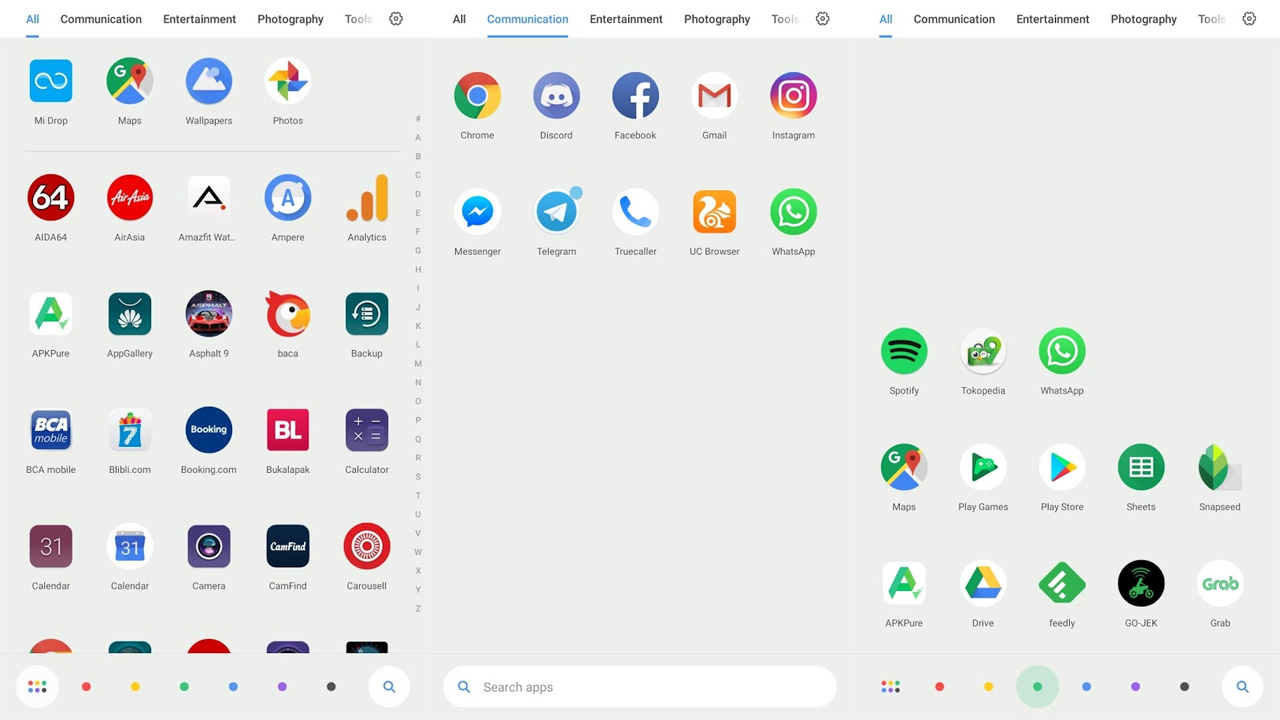Open Facebook Messenger
Viewport: 1280px width, 720px height.
(478, 212)
